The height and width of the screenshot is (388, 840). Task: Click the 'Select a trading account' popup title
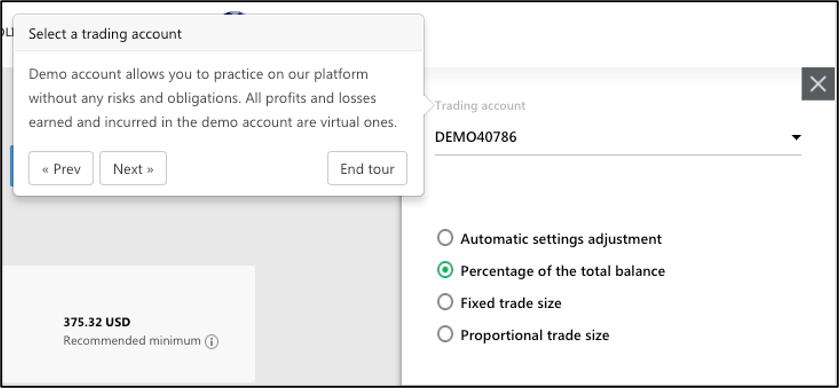[x=105, y=34]
